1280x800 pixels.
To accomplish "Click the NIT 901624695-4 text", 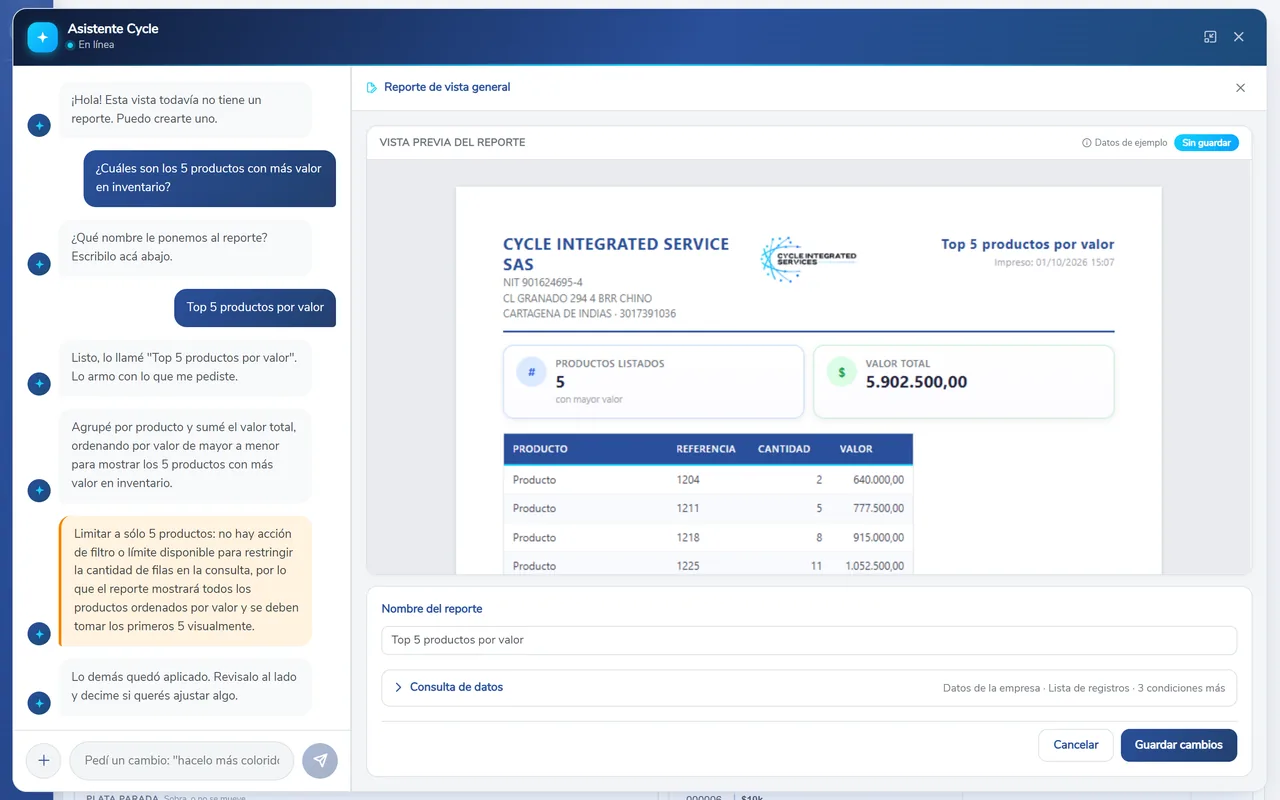I will tap(543, 283).
